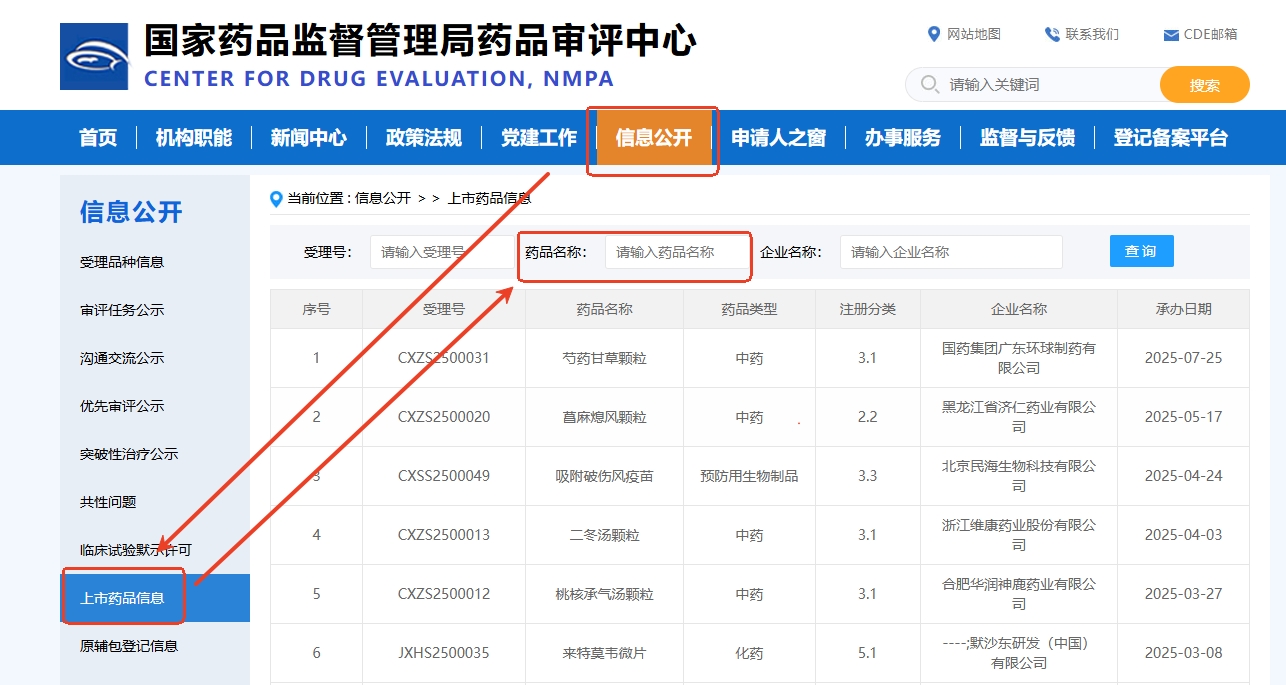Open the 新闻中心 menu
This screenshot has height=685, width=1286.
309,138
